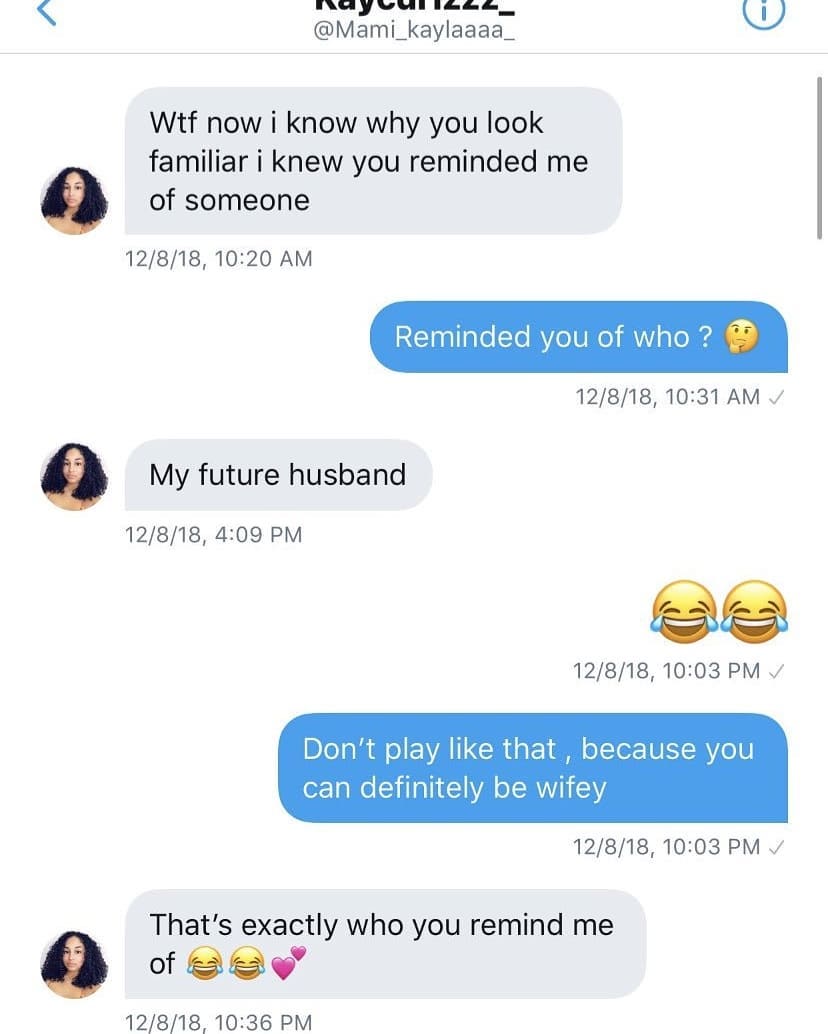Click the conversation scrollbar
Viewport: 828px width, 1034px height.
819,158
